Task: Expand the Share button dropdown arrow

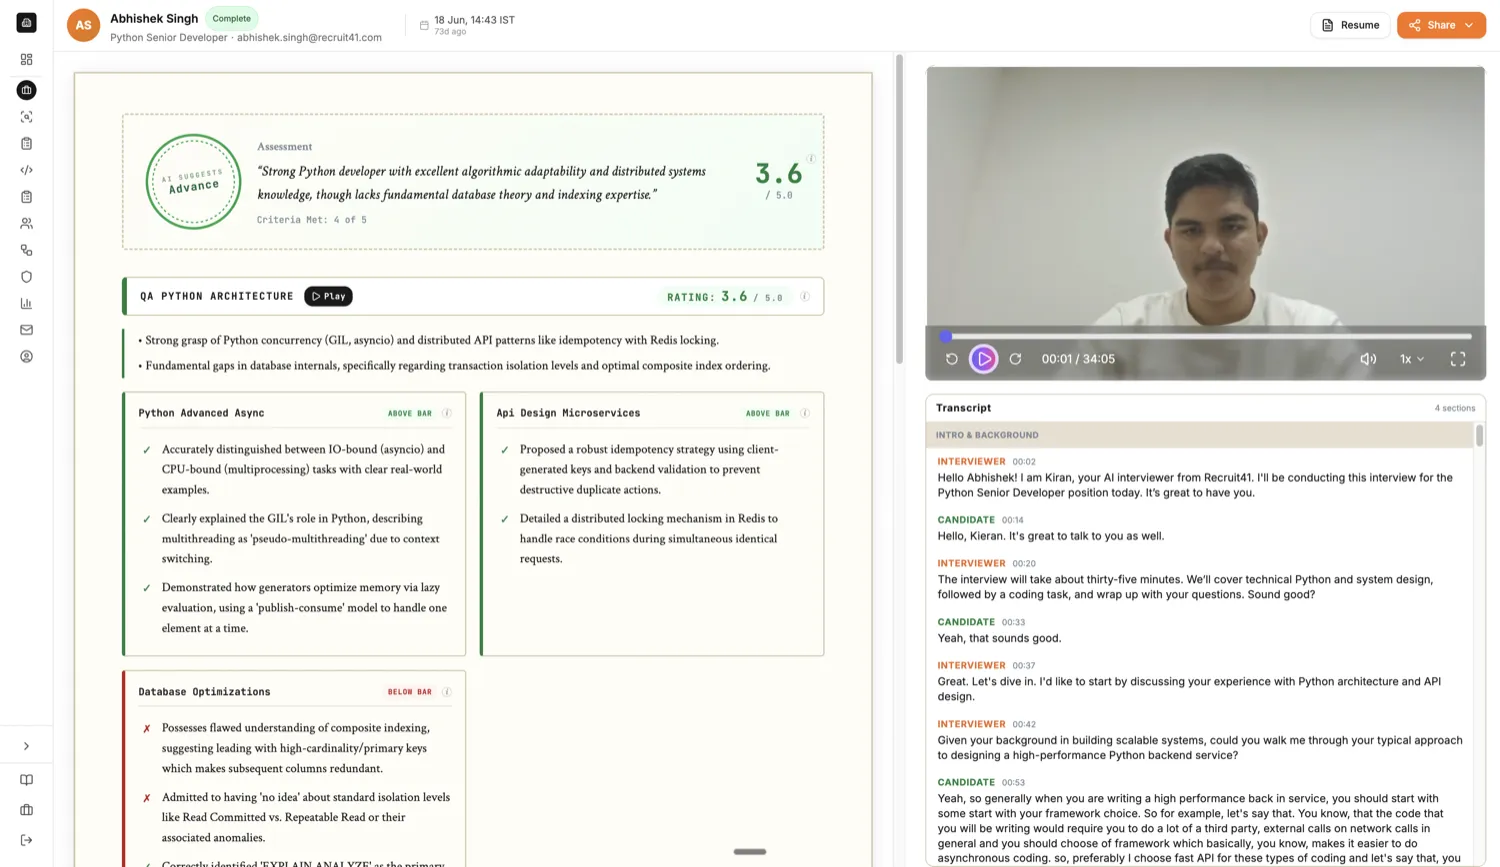Action: 1469,25
